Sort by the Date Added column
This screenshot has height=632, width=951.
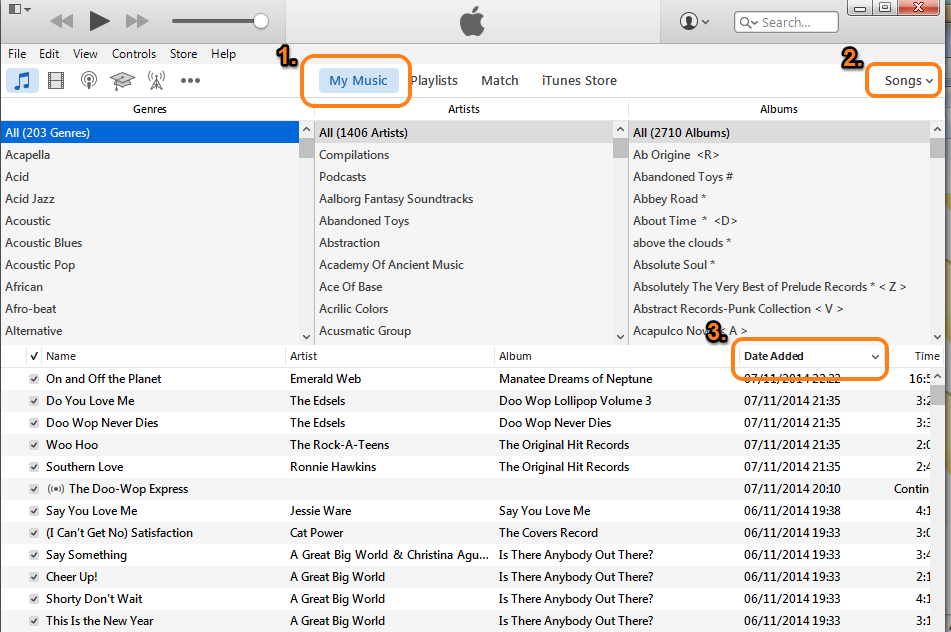[x=810, y=356]
